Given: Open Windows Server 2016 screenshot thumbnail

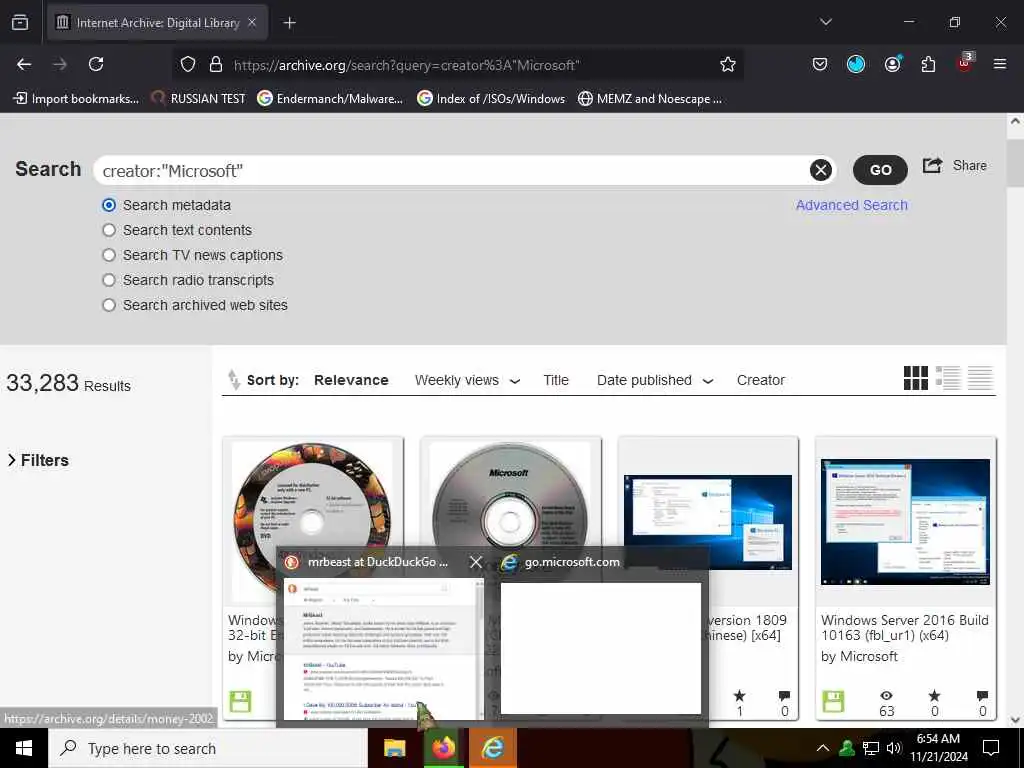Looking at the screenshot, I should (x=905, y=522).
